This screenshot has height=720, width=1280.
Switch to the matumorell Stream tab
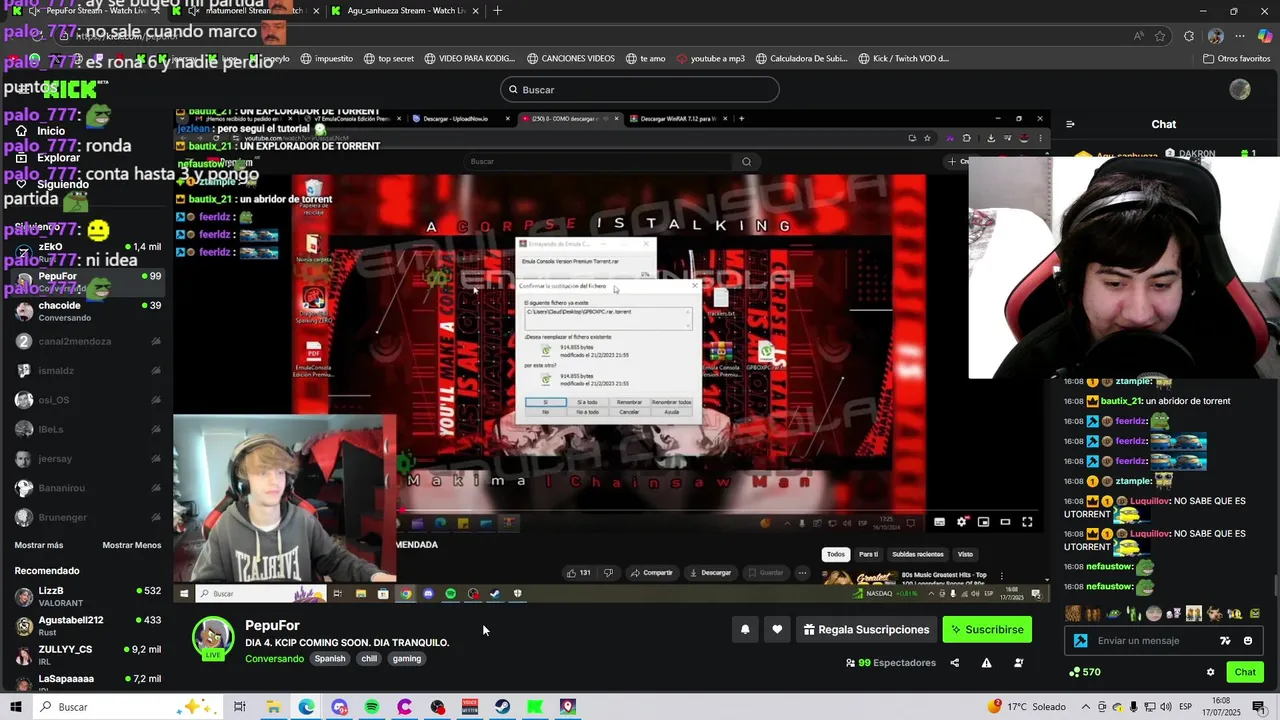click(x=245, y=11)
